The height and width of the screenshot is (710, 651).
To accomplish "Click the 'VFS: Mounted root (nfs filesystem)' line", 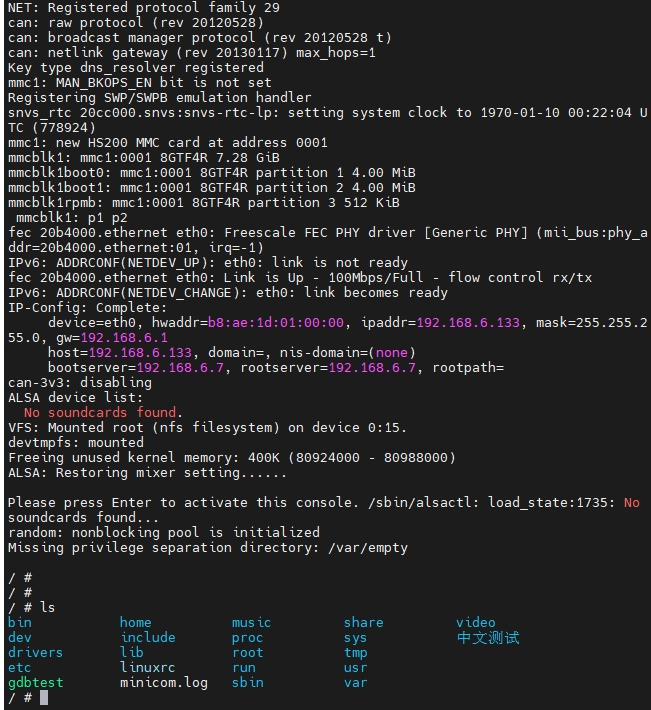I will [x=207, y=427].
